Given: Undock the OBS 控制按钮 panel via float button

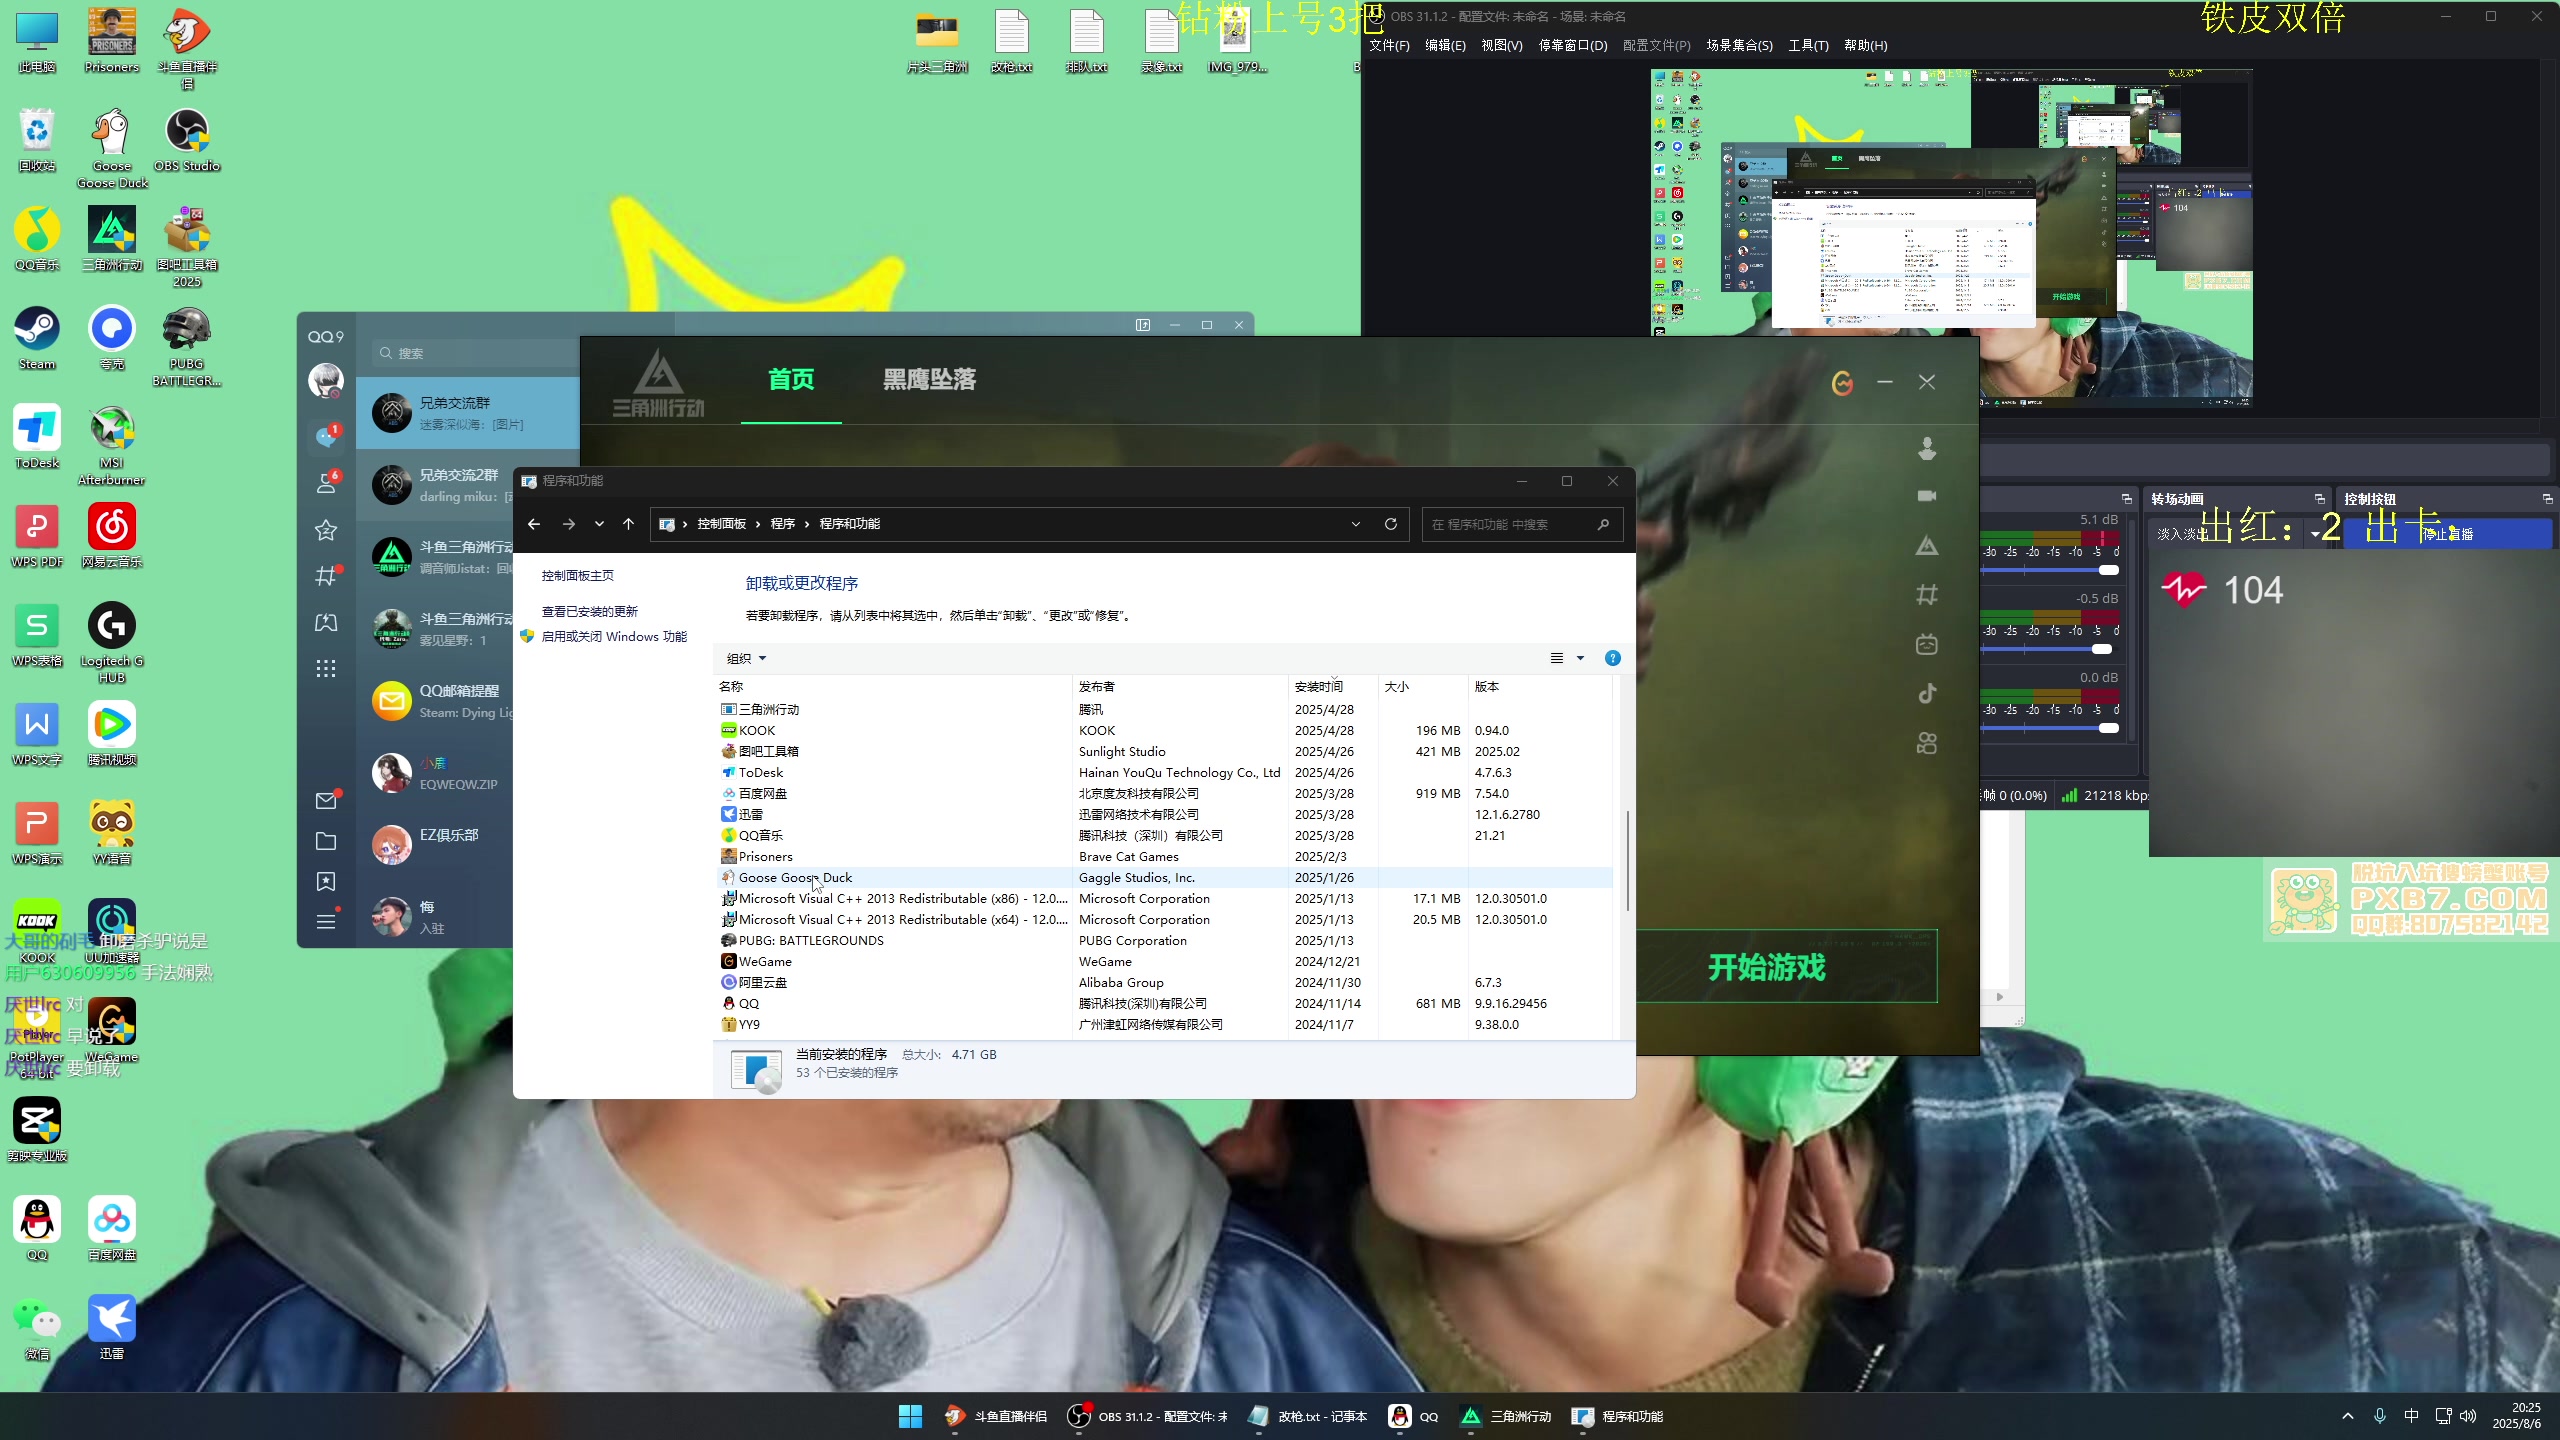Looking at the screenshot, I should pyautogui.click(x=2547, y=499).
